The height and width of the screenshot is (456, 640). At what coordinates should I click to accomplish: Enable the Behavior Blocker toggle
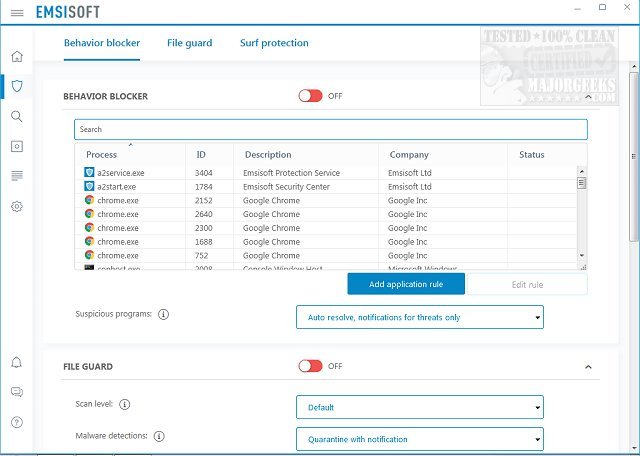tap(310, 96)
